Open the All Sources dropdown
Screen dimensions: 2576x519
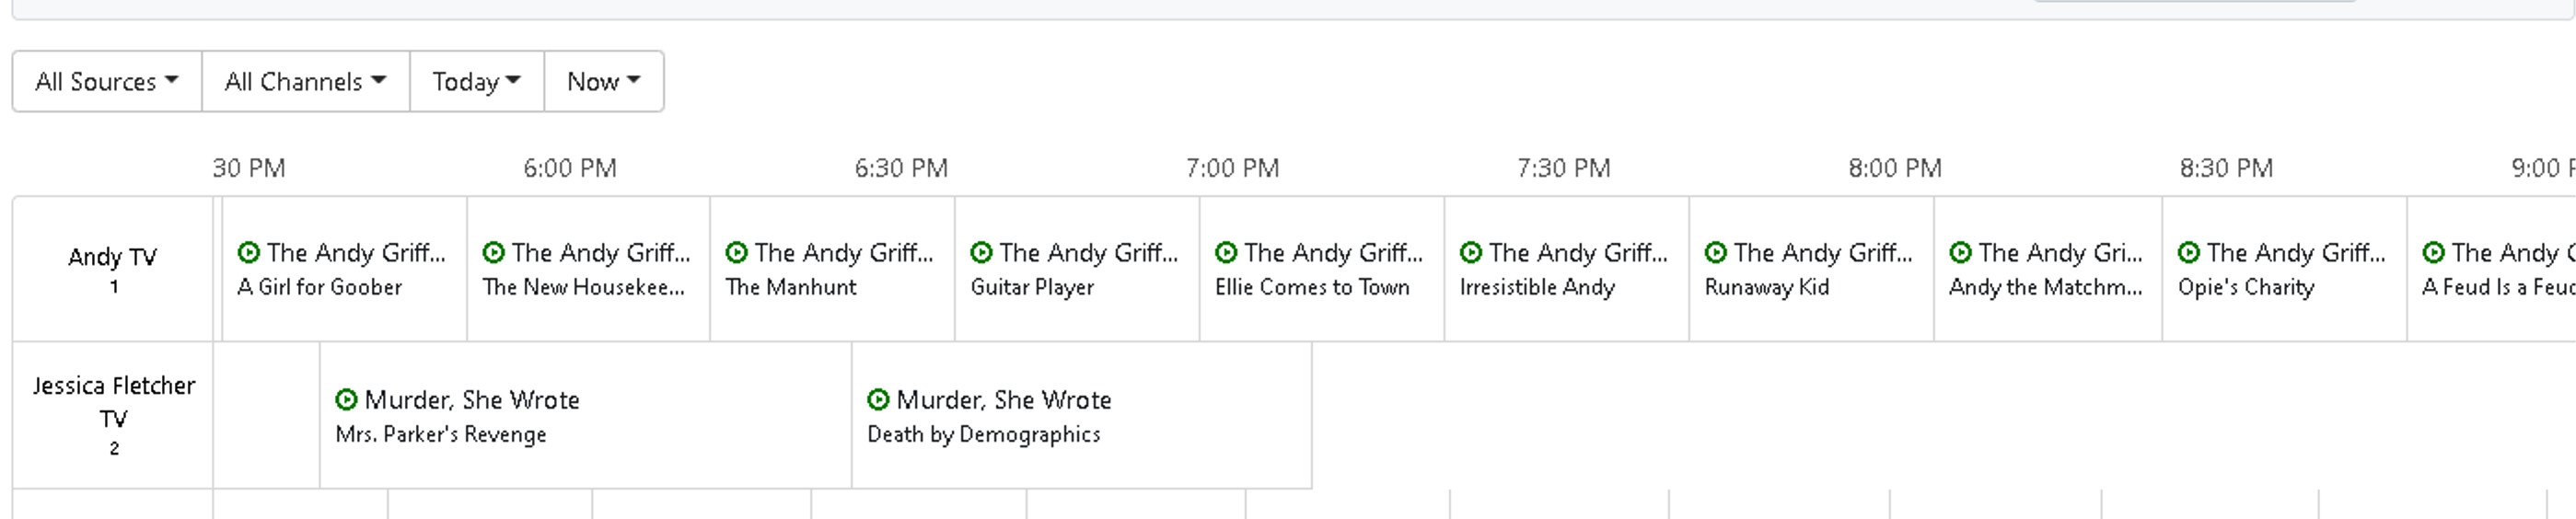coord(106,82)
